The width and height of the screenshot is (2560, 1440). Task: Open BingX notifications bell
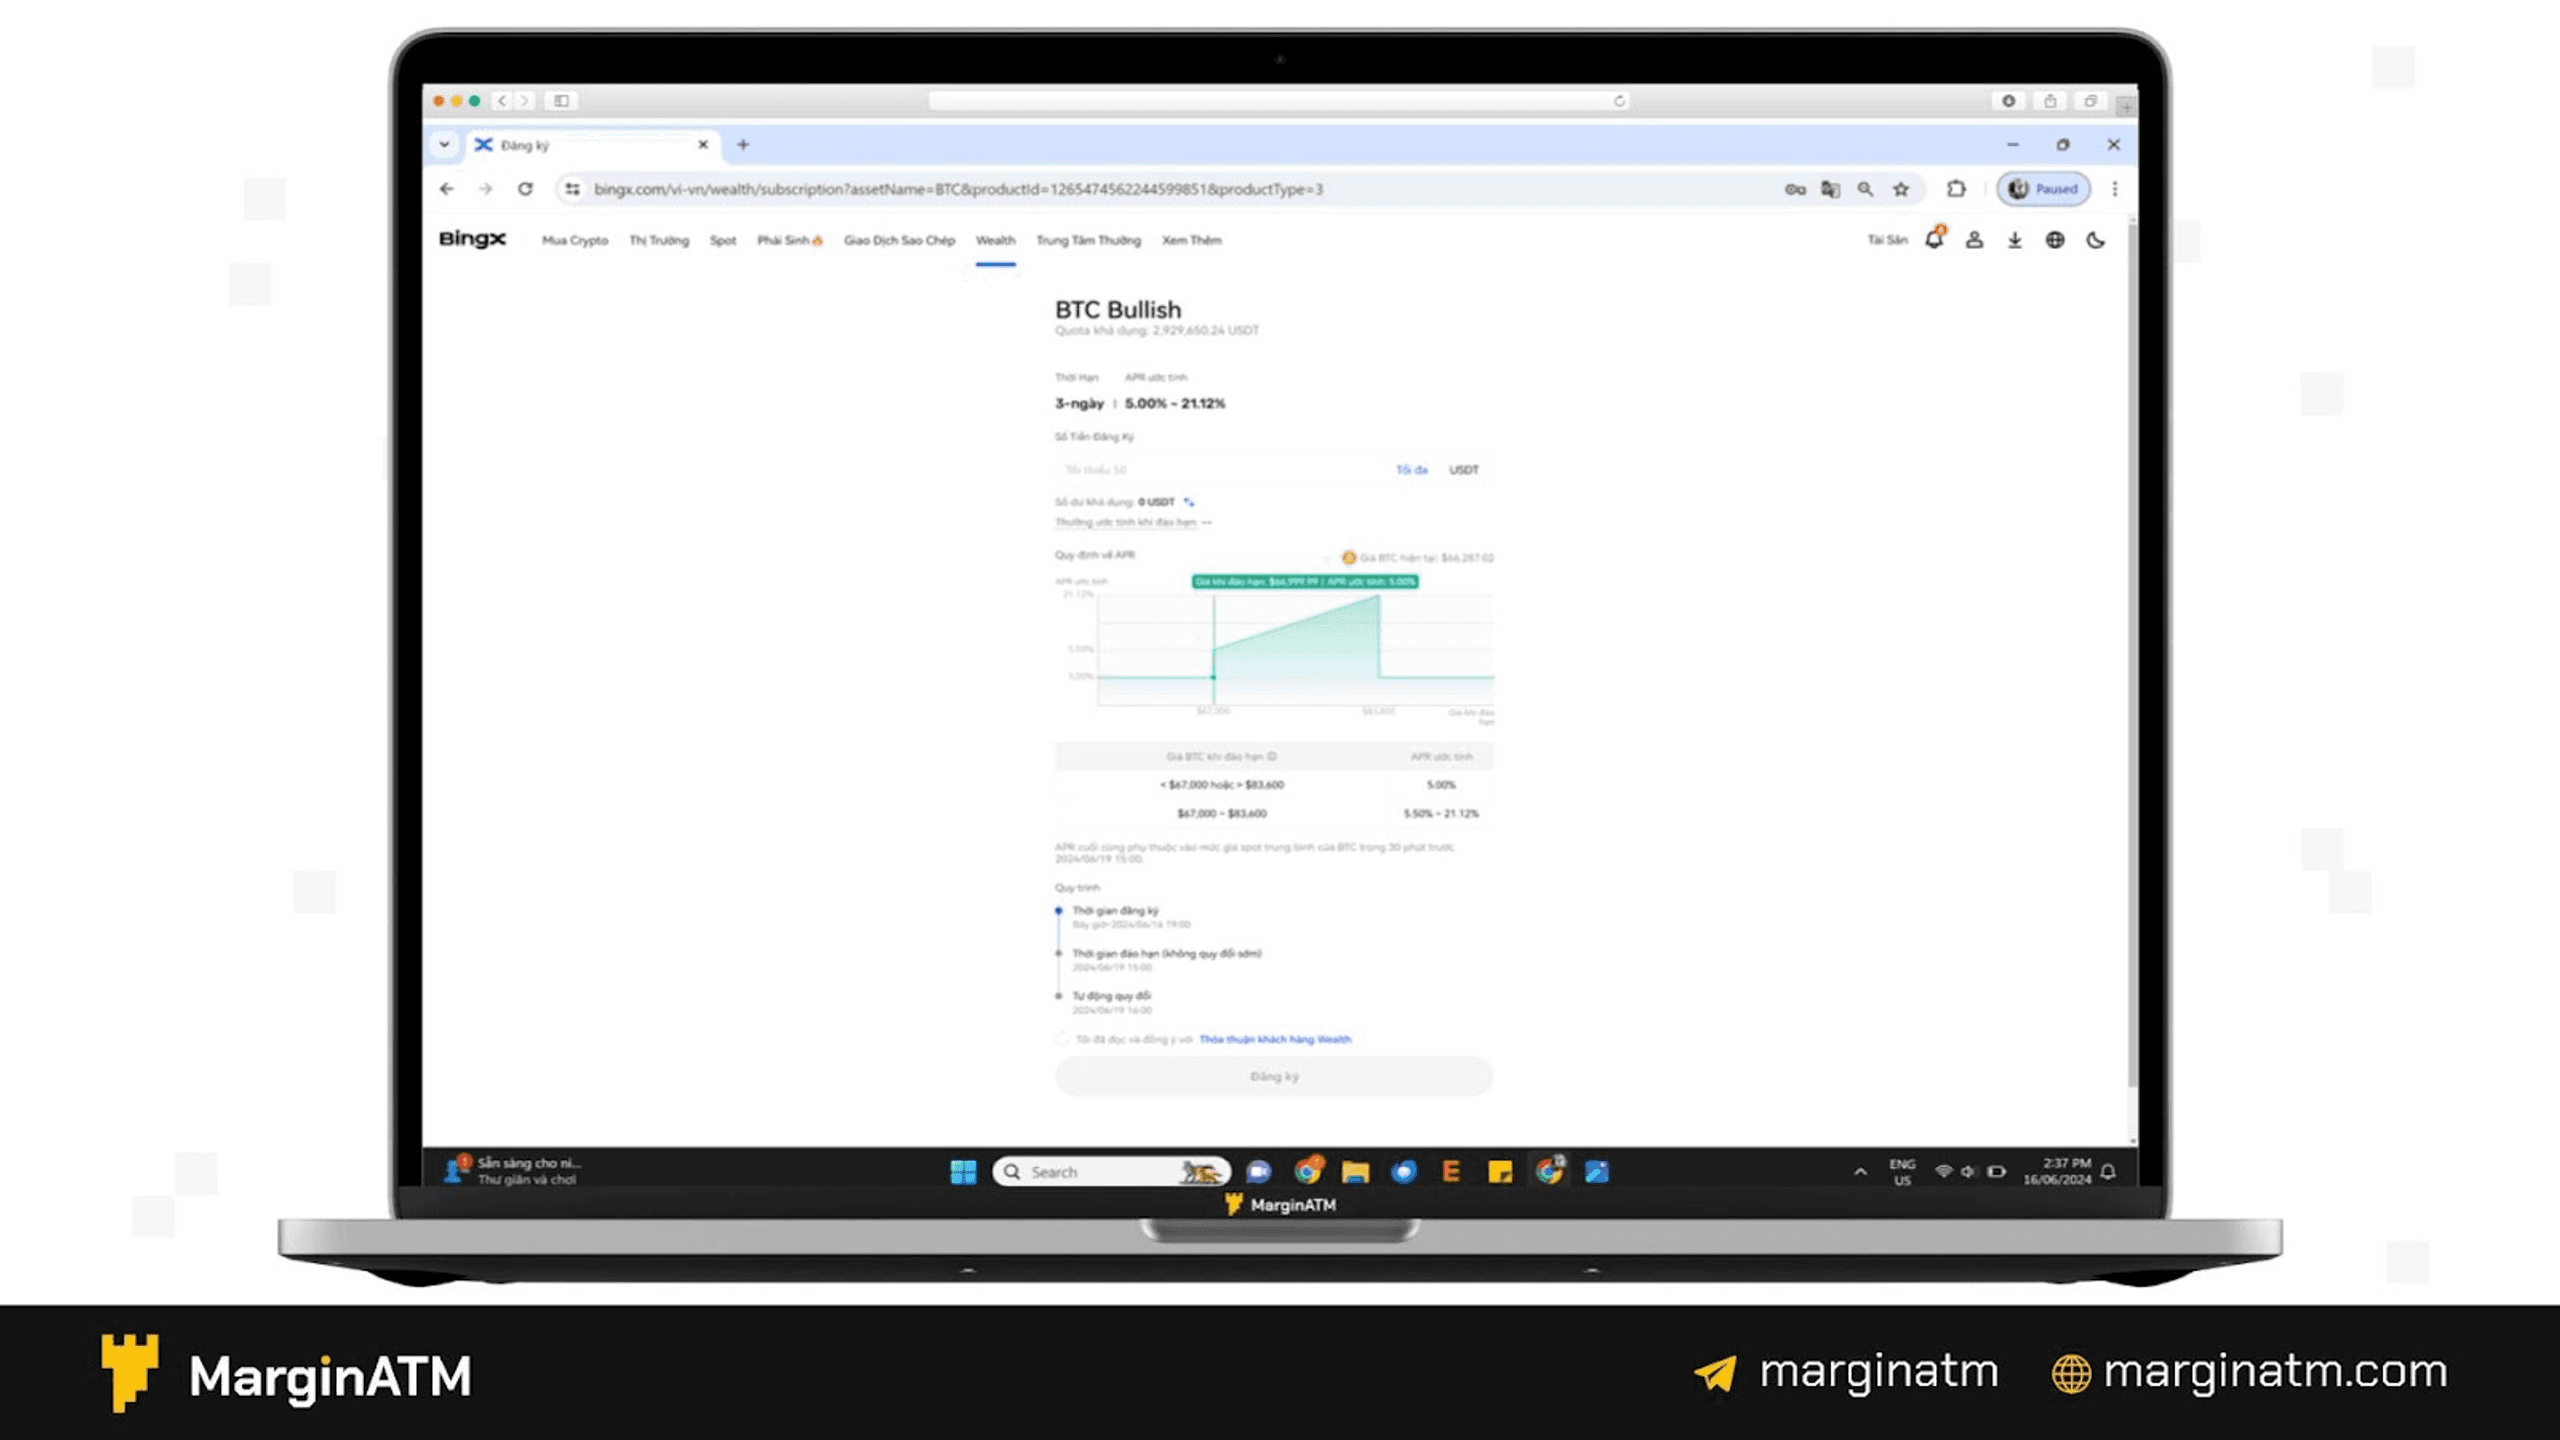point(1935,239)
